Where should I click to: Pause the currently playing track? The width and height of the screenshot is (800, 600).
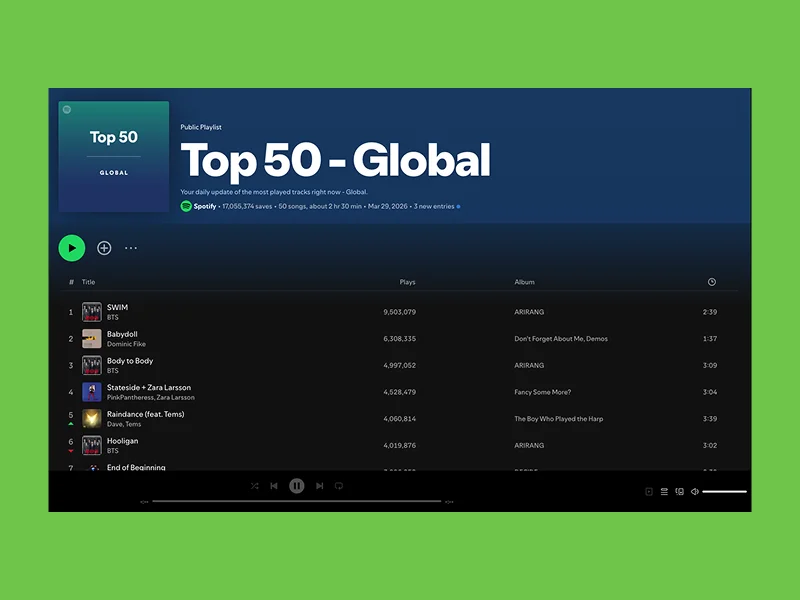click(x=297, y=485)
